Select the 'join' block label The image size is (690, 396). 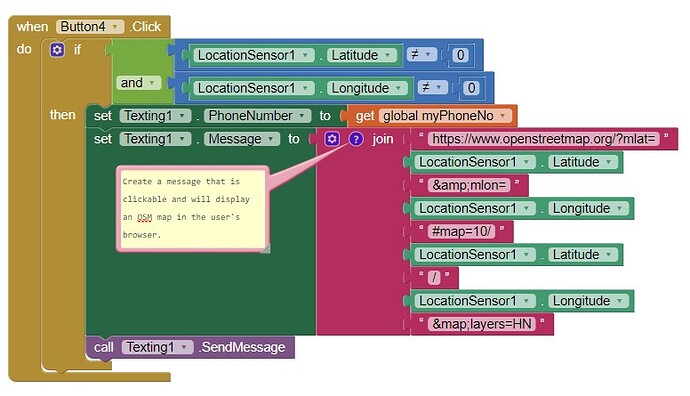pyautogui.click(x=382, y=139)
